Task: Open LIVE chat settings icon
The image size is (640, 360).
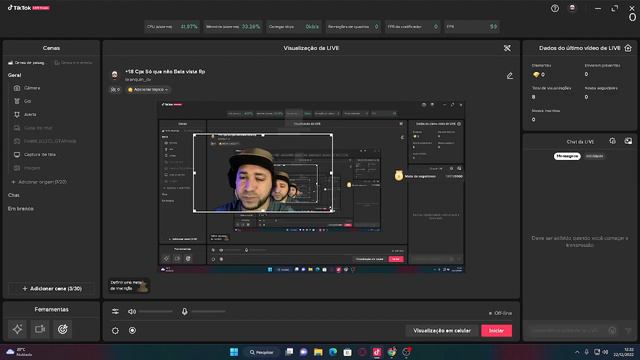Action: click(x=612, y=141)
